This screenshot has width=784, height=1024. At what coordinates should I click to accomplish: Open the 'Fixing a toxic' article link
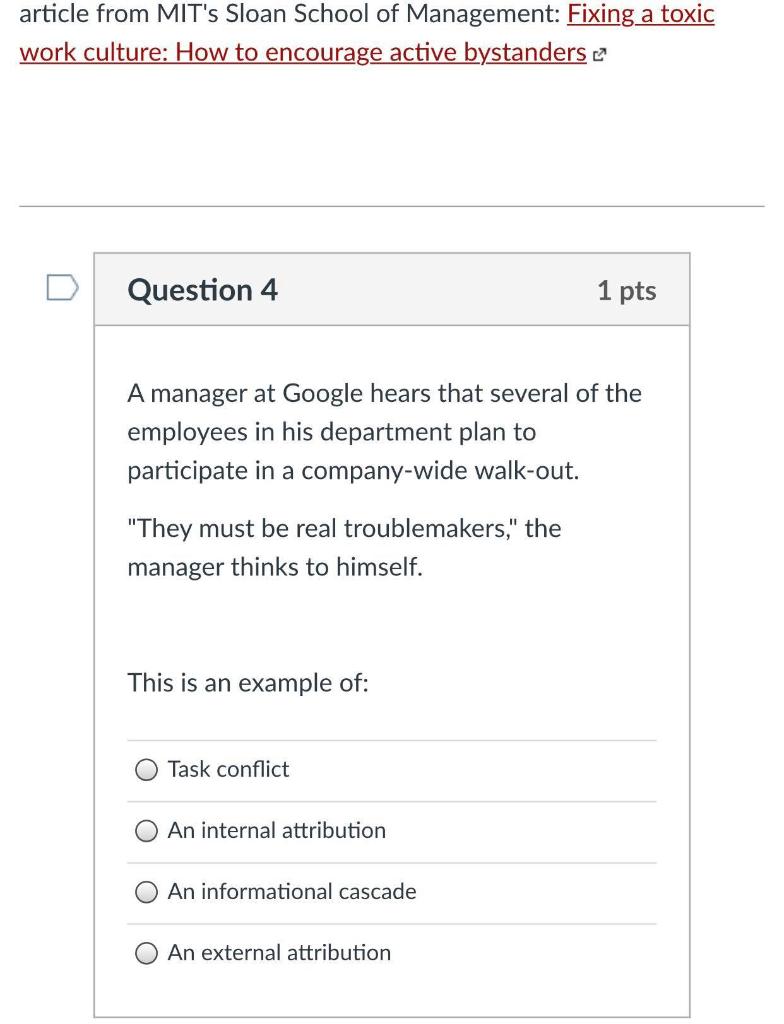click(x=641, y=15)
